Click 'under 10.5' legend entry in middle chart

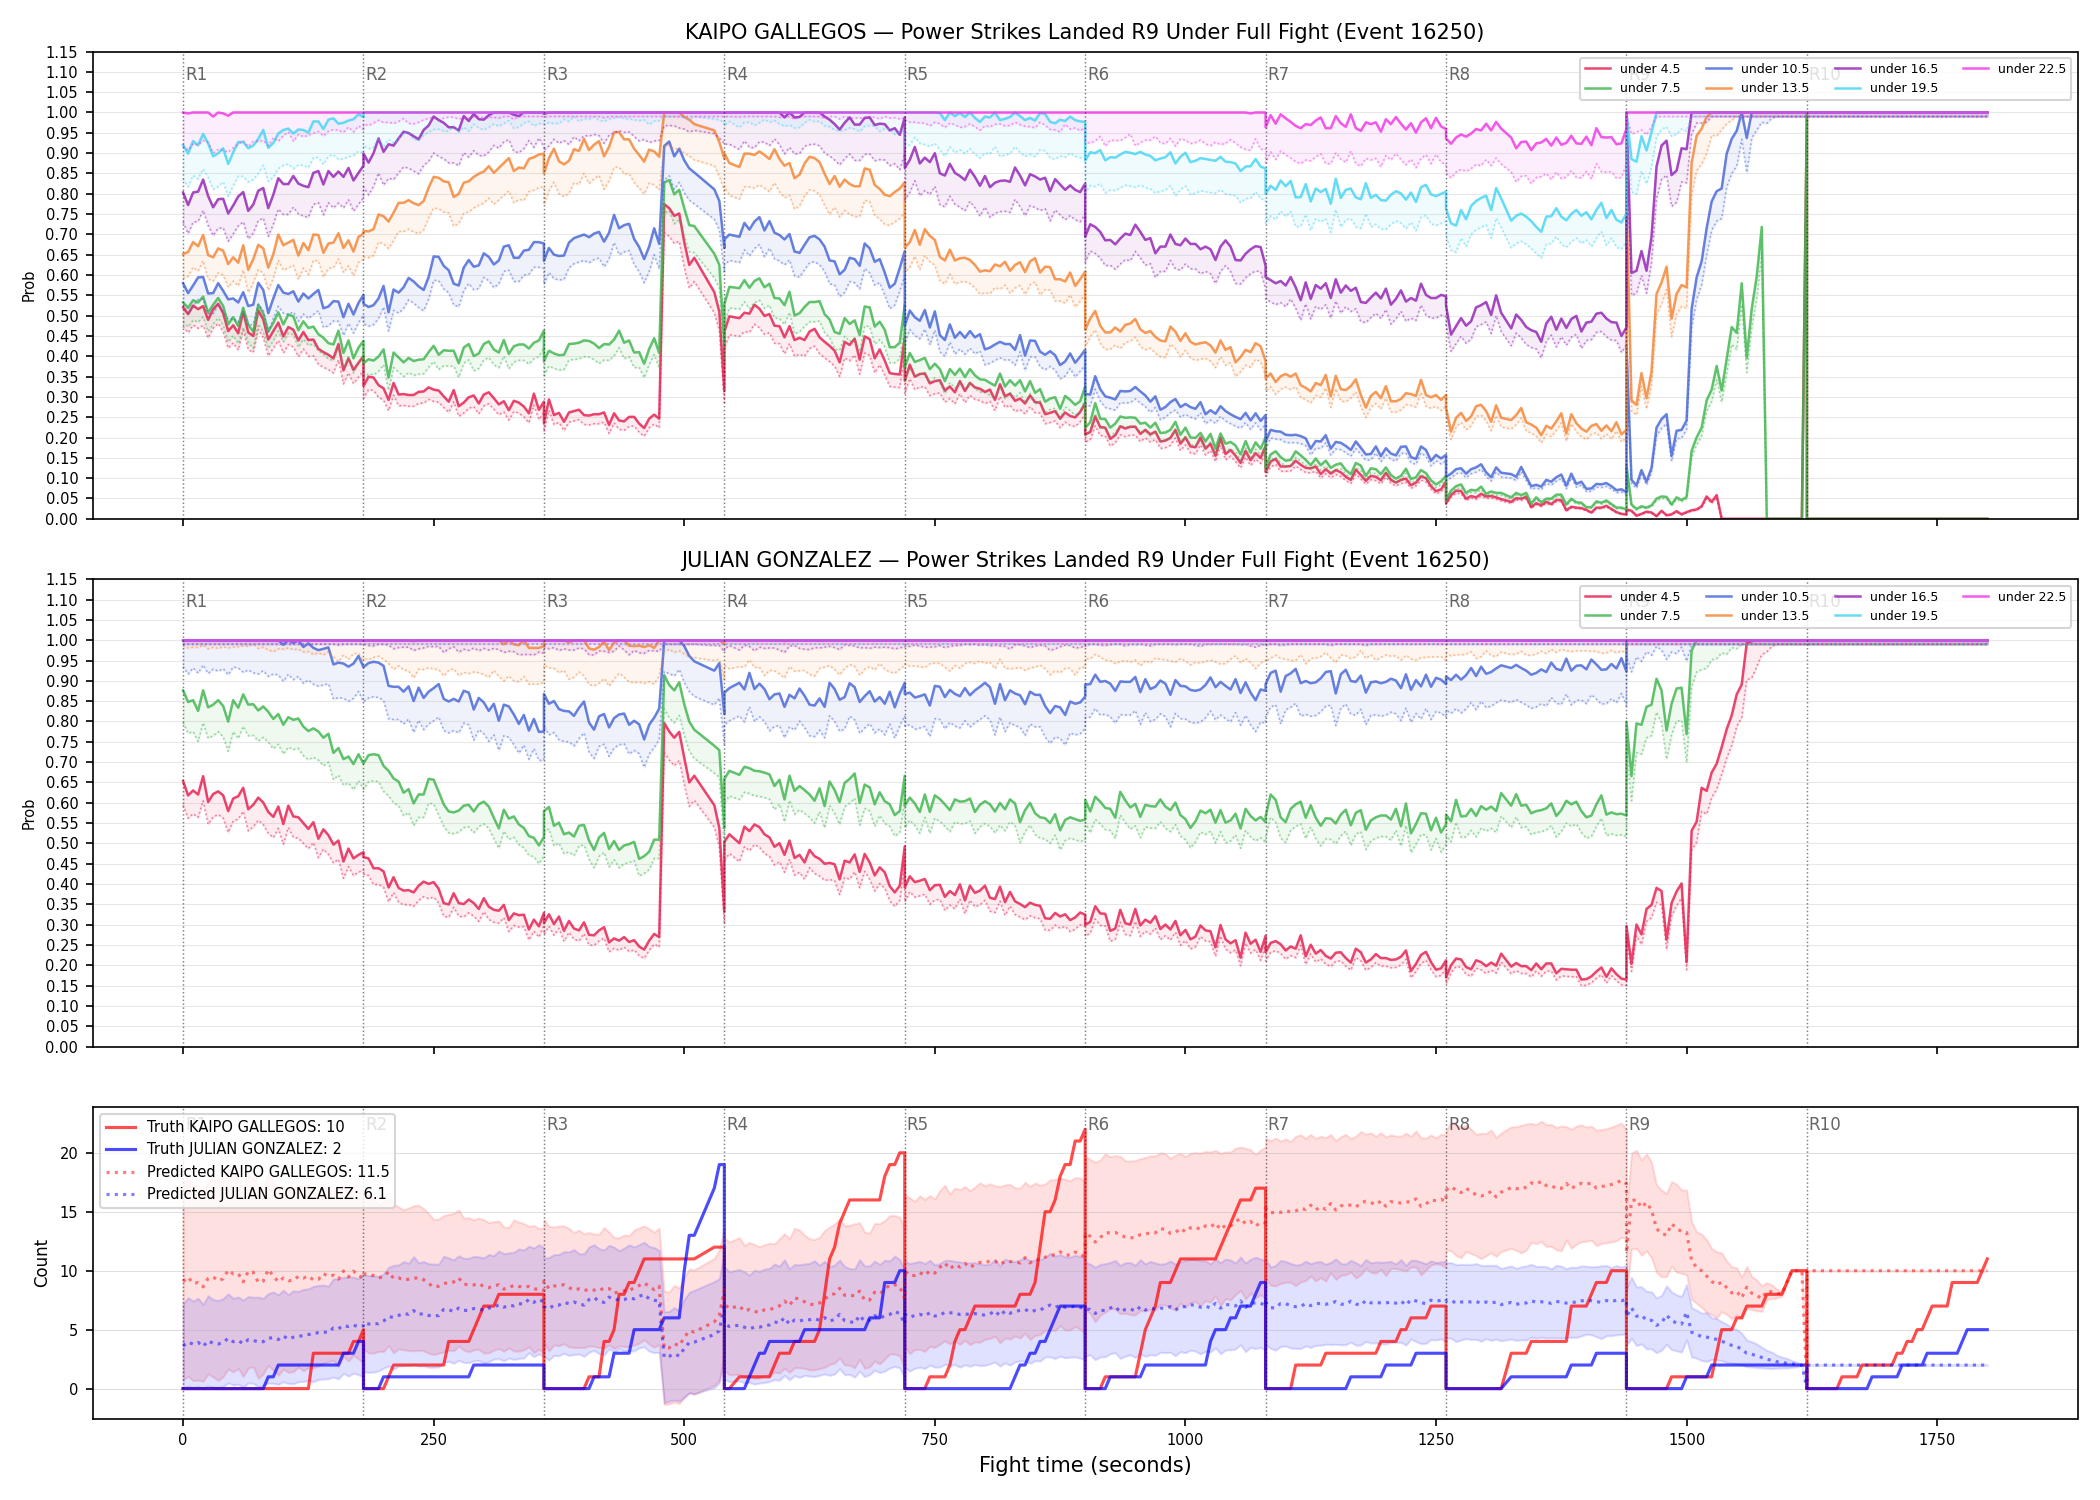click(x=1757, y=597)
